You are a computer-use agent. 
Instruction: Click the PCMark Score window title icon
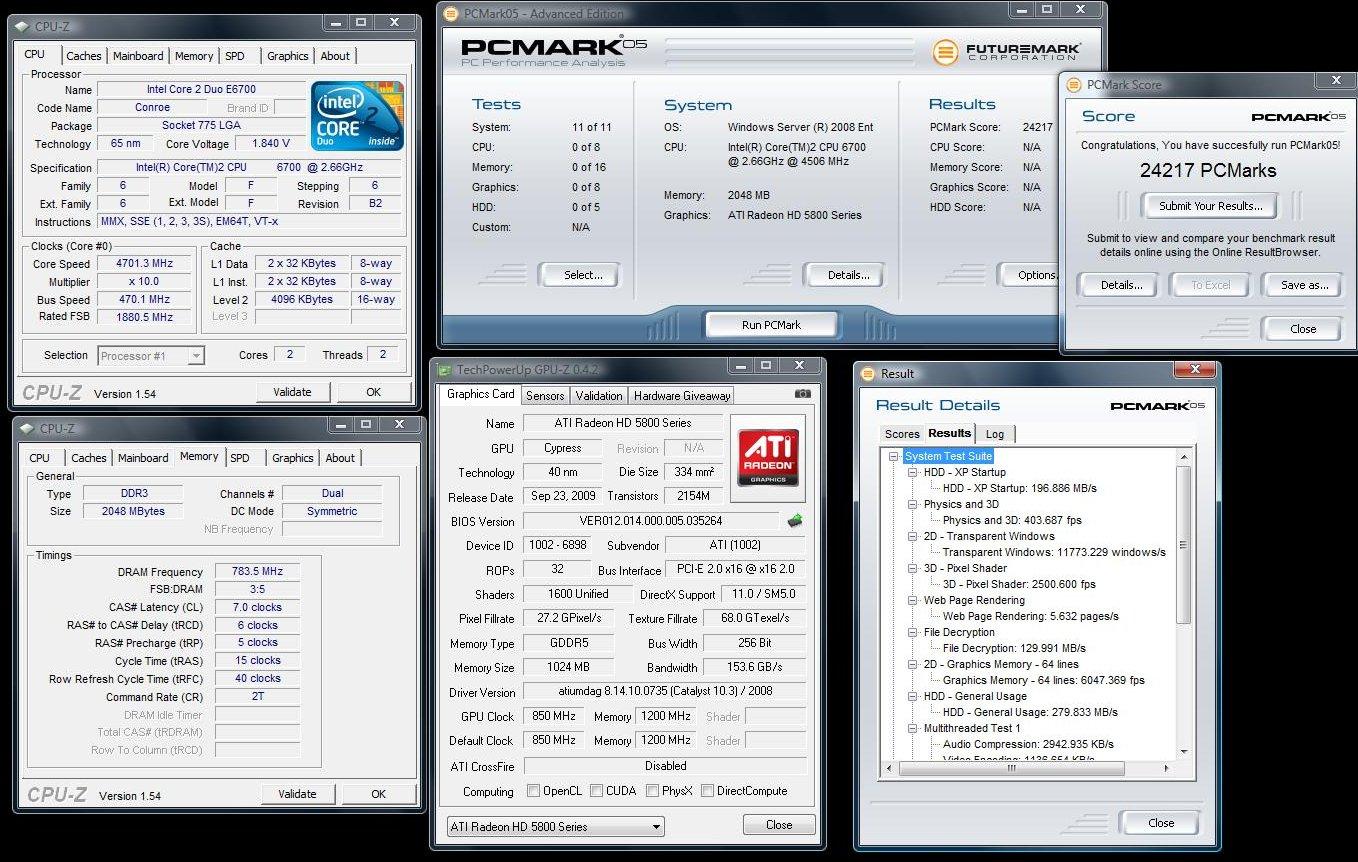[x=1074, y=85]
